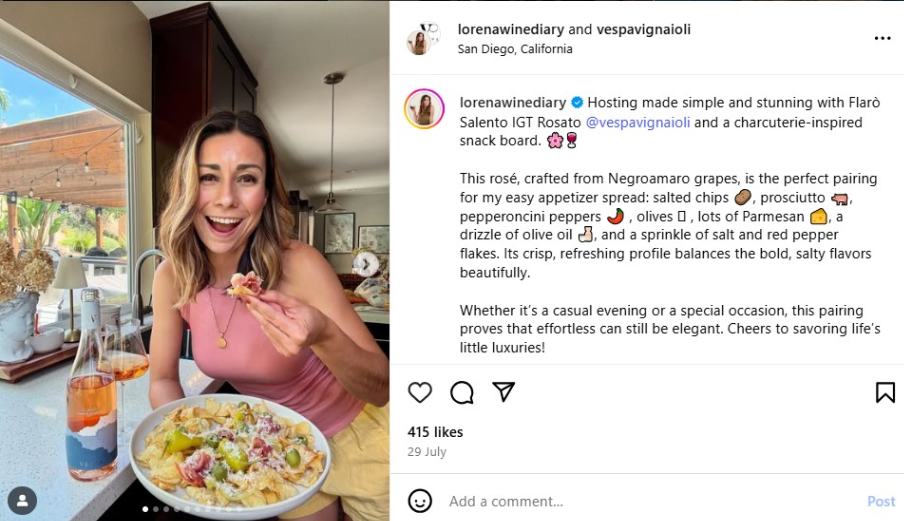Viewport: 904px width, 521px height.
Task: Open lorenawinediary profile from header
Action: click(x=510, y=29)
